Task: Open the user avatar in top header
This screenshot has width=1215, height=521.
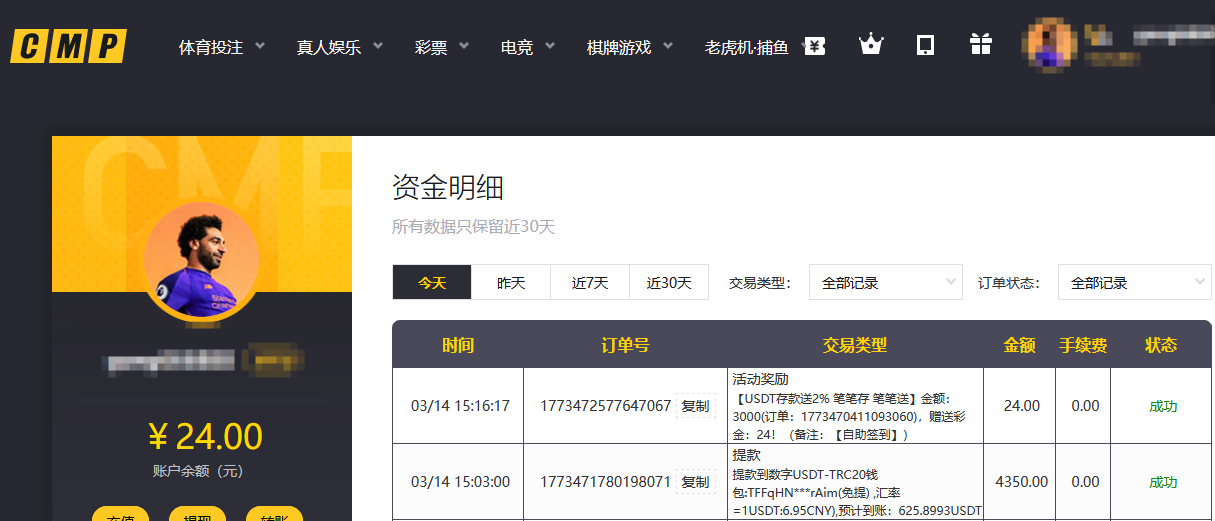Action: [1049, 45]
